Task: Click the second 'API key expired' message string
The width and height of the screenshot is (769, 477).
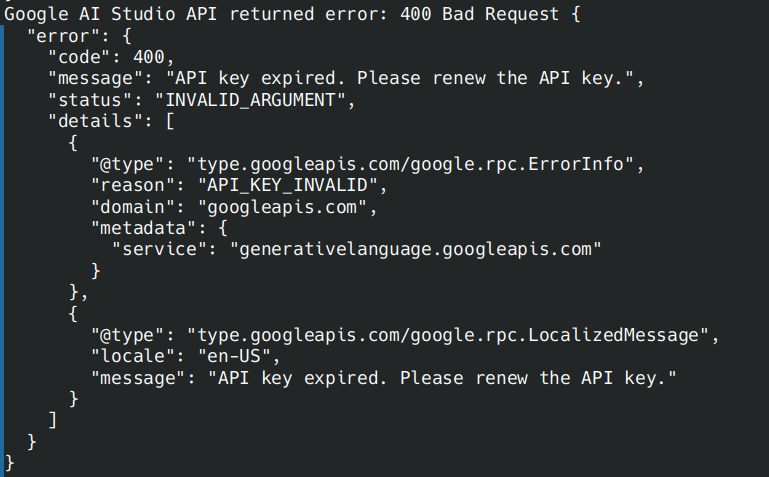Action: 442,378
